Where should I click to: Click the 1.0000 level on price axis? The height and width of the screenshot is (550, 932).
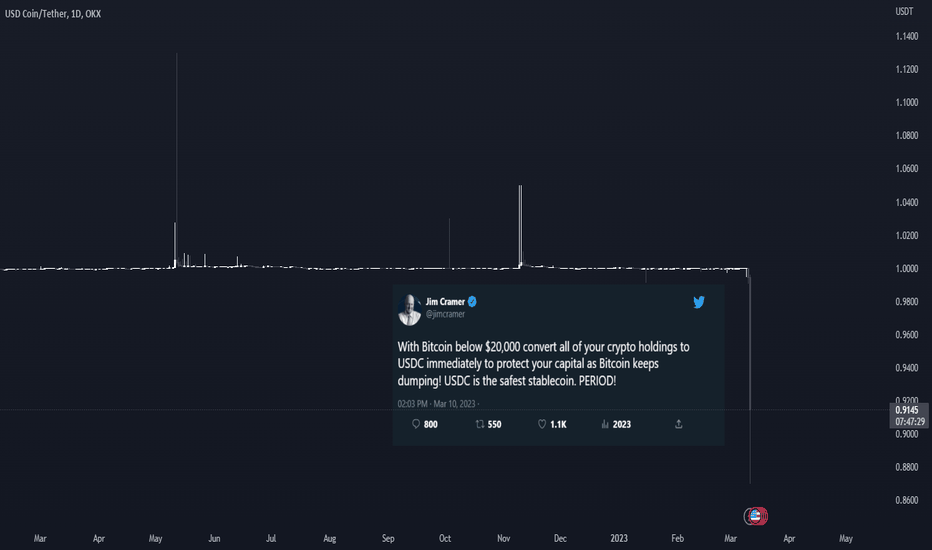(906, 269)
